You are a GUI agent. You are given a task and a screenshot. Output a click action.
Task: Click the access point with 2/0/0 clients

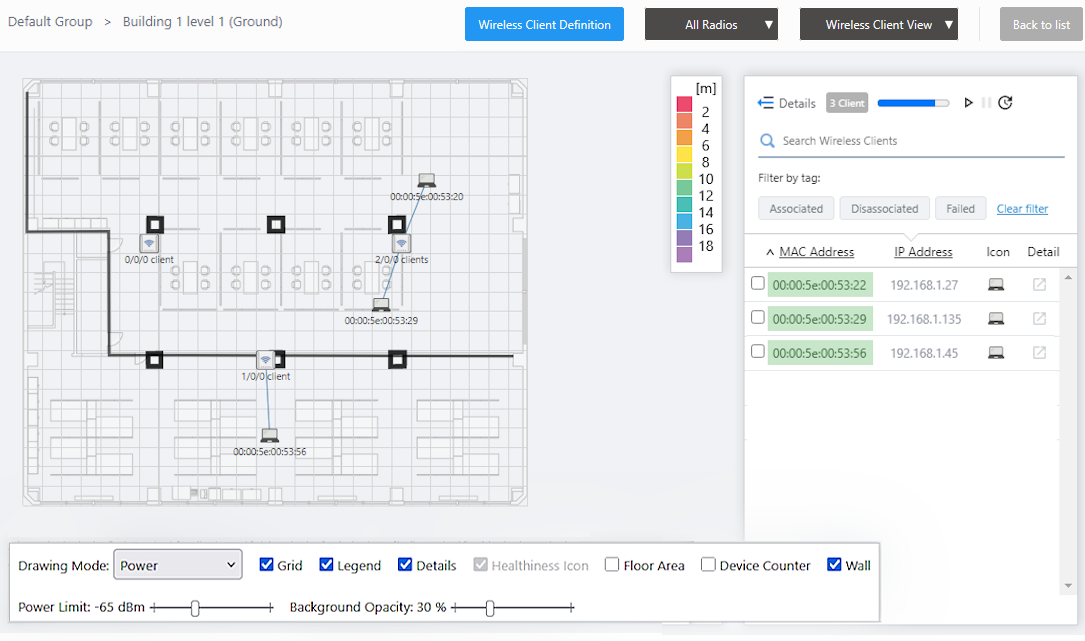coord(401,243)
